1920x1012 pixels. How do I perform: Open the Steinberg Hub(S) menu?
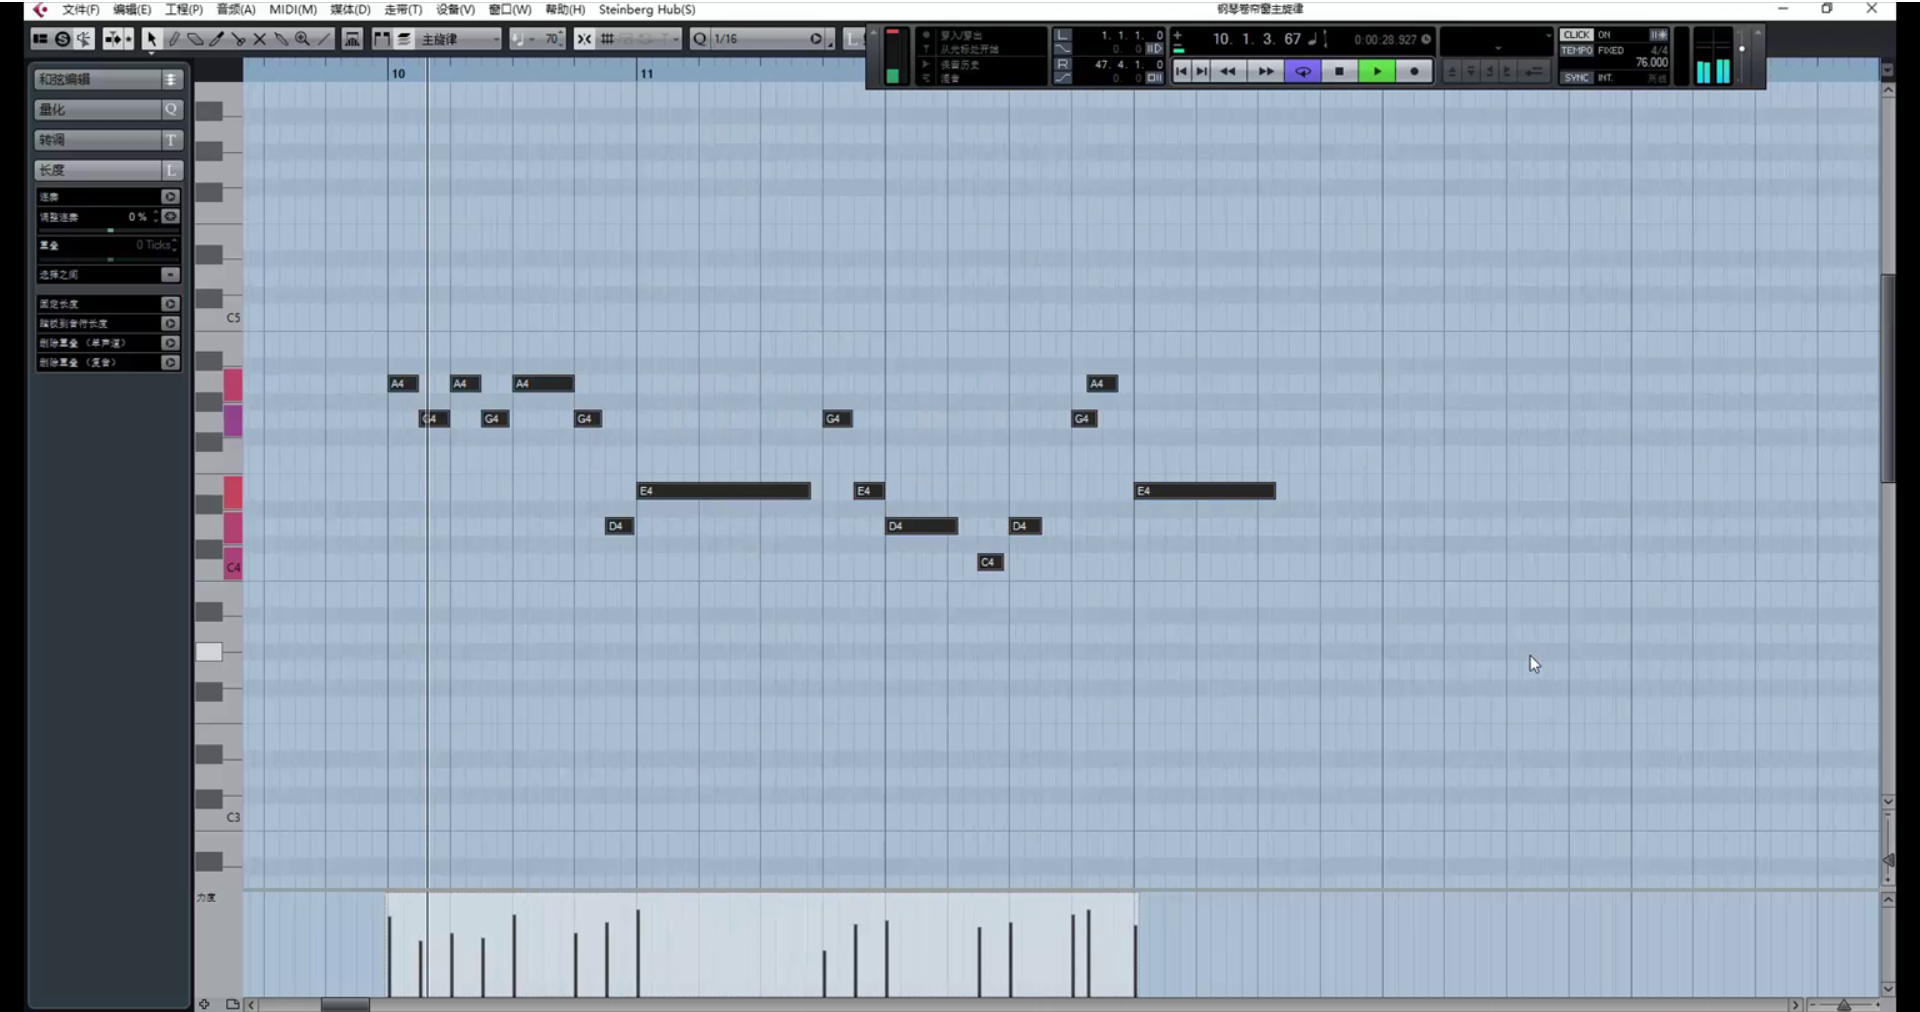pyautogui.click(x=647, y=9)
